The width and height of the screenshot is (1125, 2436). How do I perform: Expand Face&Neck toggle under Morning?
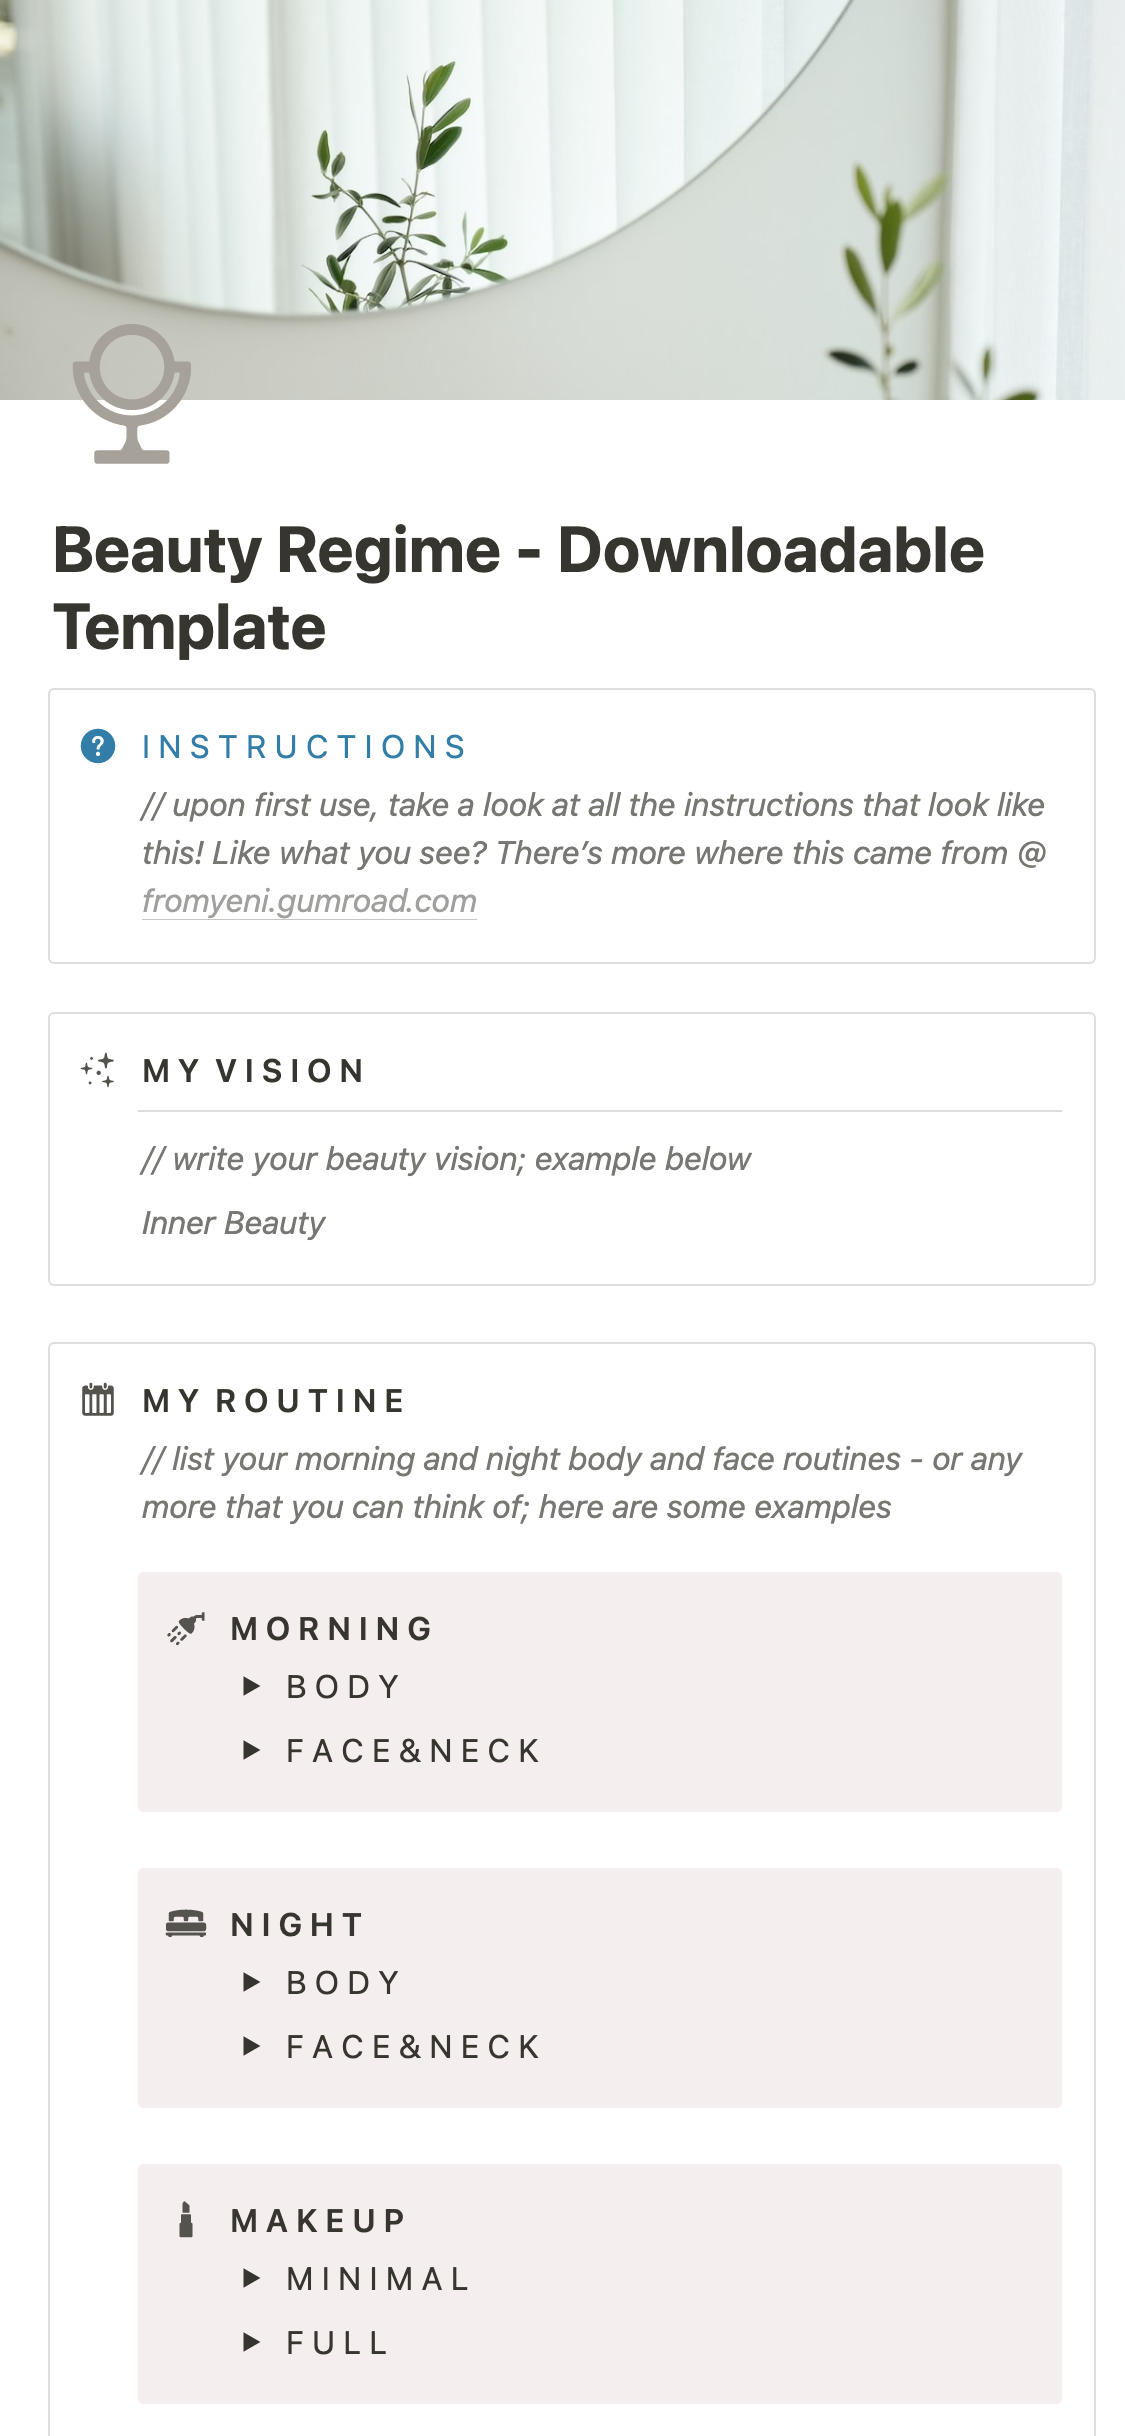tap(252, 1750)
